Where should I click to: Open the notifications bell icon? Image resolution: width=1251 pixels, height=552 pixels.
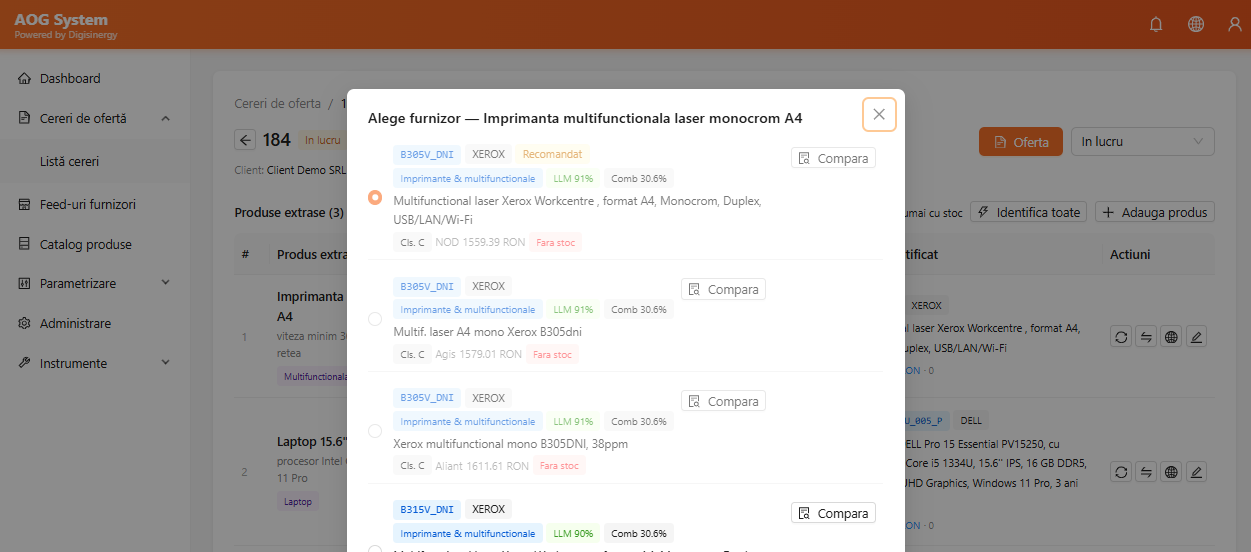coord(1156,24)
